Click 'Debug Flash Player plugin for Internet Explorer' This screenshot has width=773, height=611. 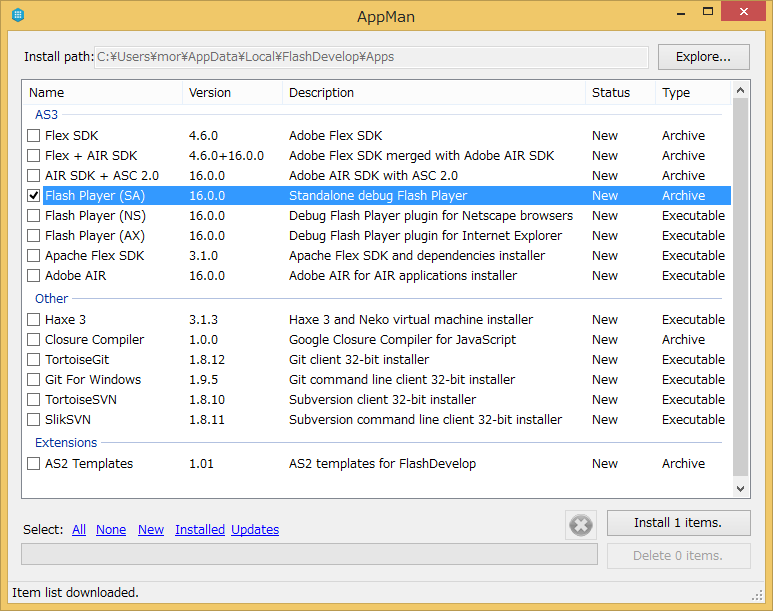tap(425, 236)
